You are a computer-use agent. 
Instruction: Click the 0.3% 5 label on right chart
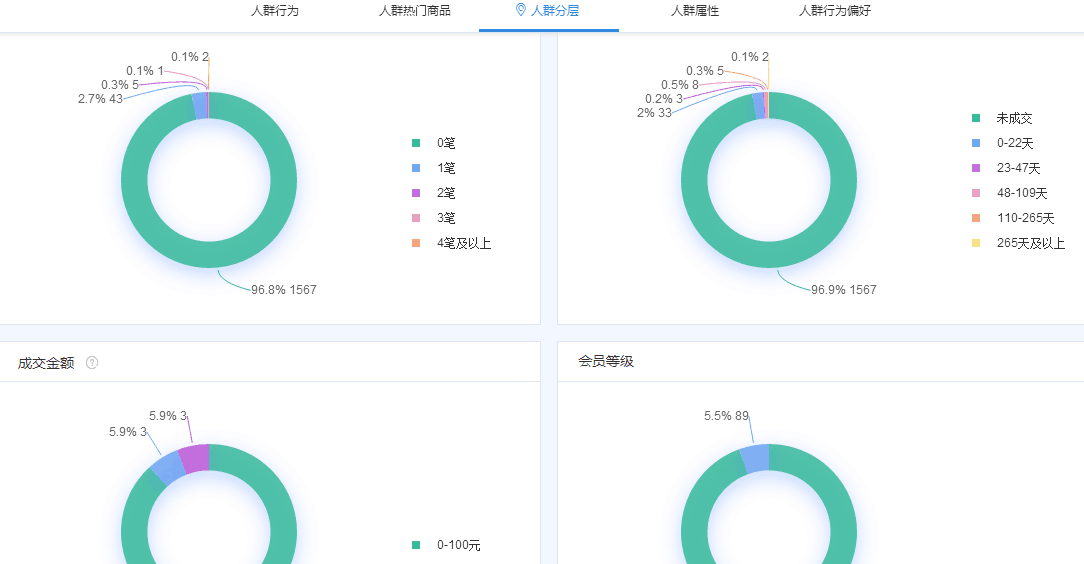[705, 70]
